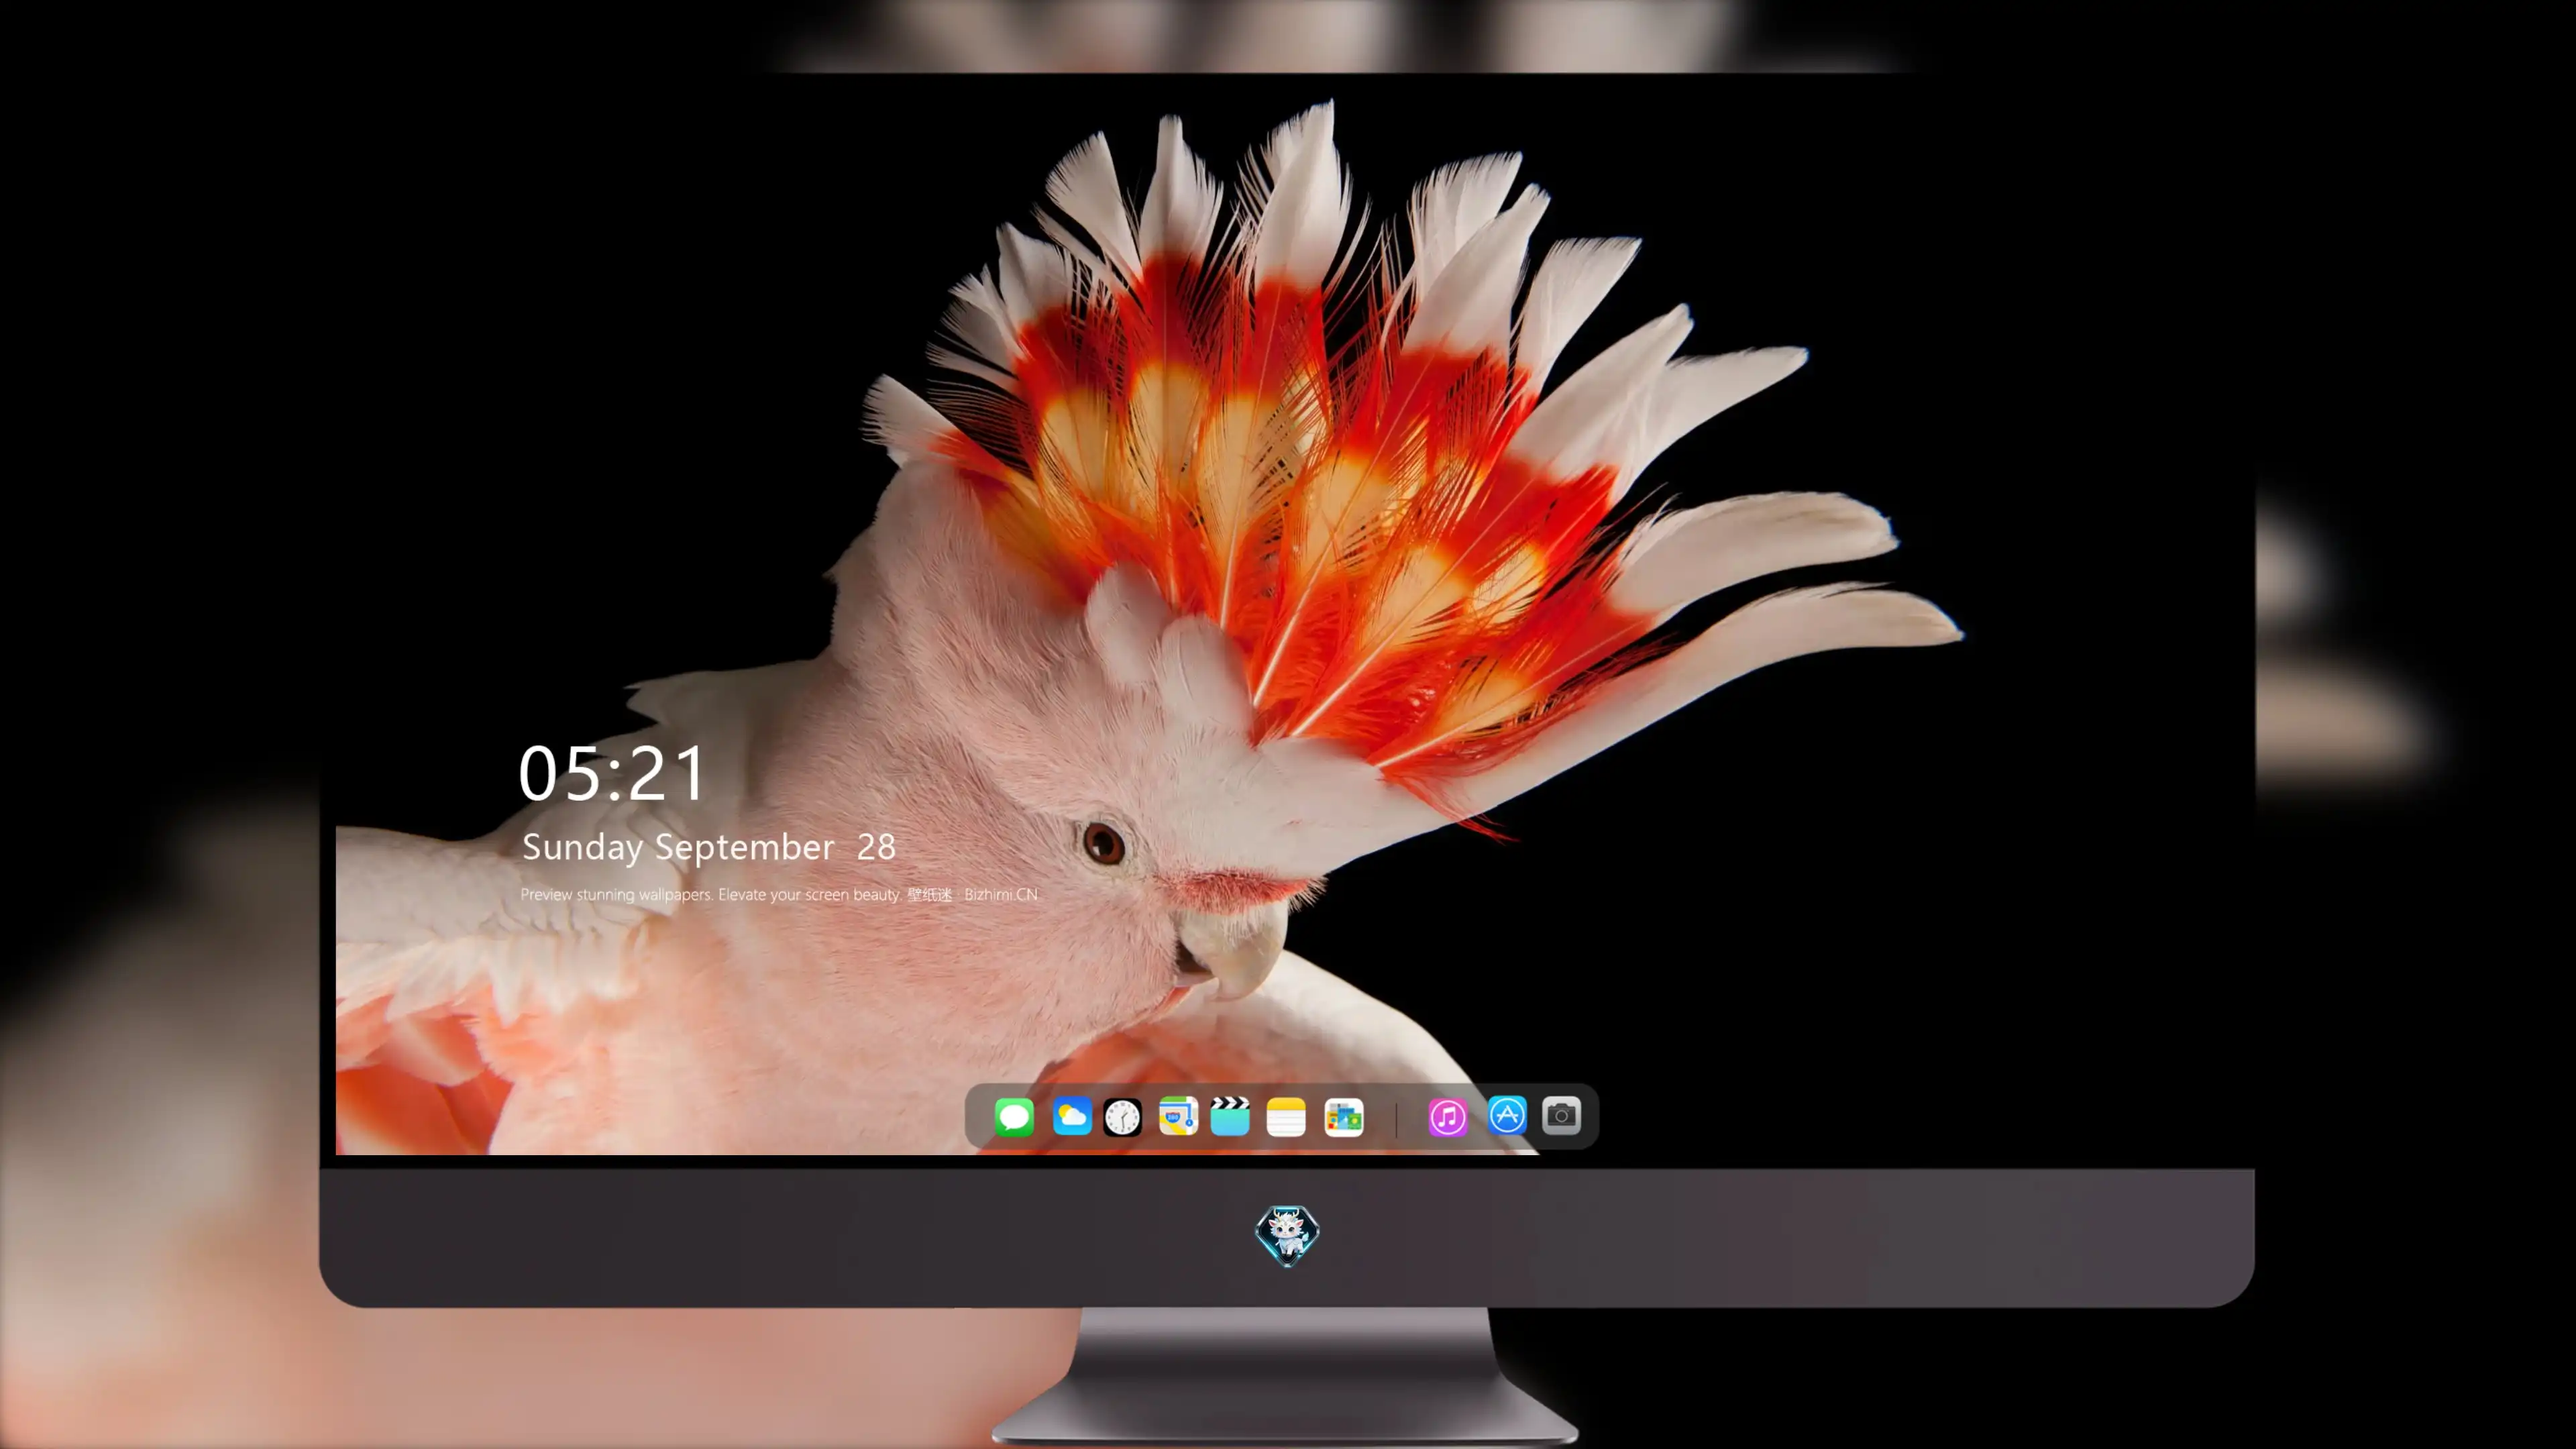The image size is (2576, 1449).
Task: Click the "Preview stunning wallpapers" caption text
Action: point(779,894)
